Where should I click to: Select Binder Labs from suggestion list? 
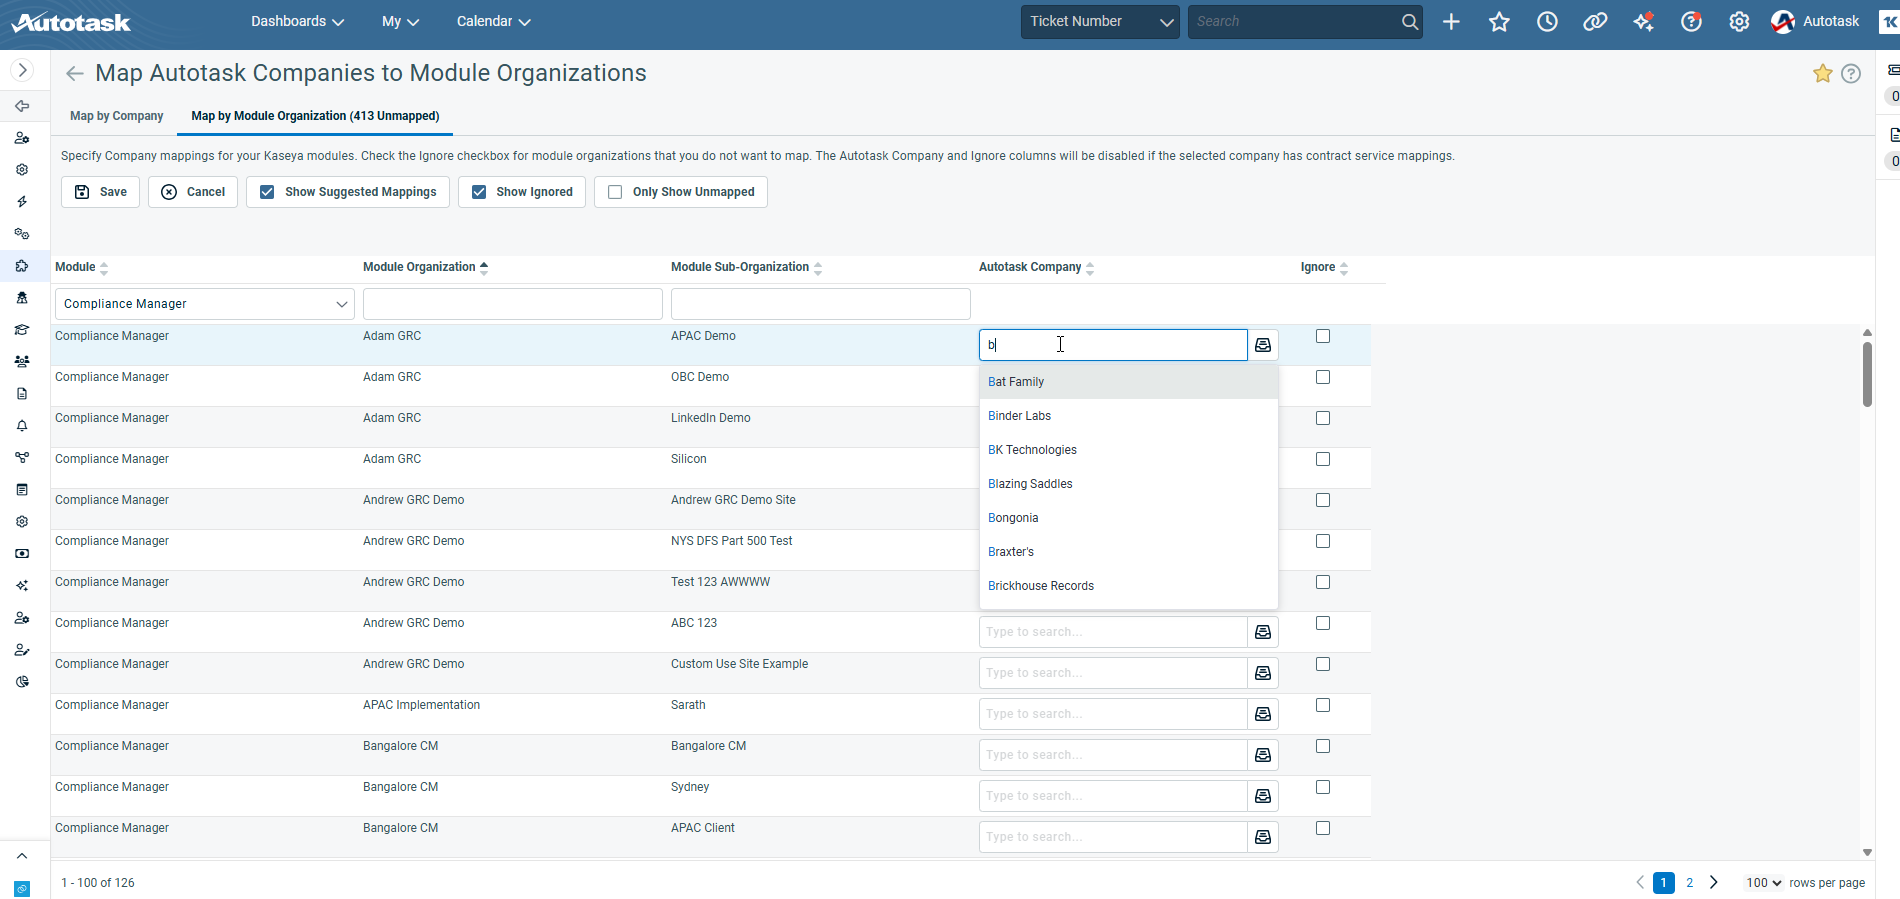click(x=1019, y=416)
